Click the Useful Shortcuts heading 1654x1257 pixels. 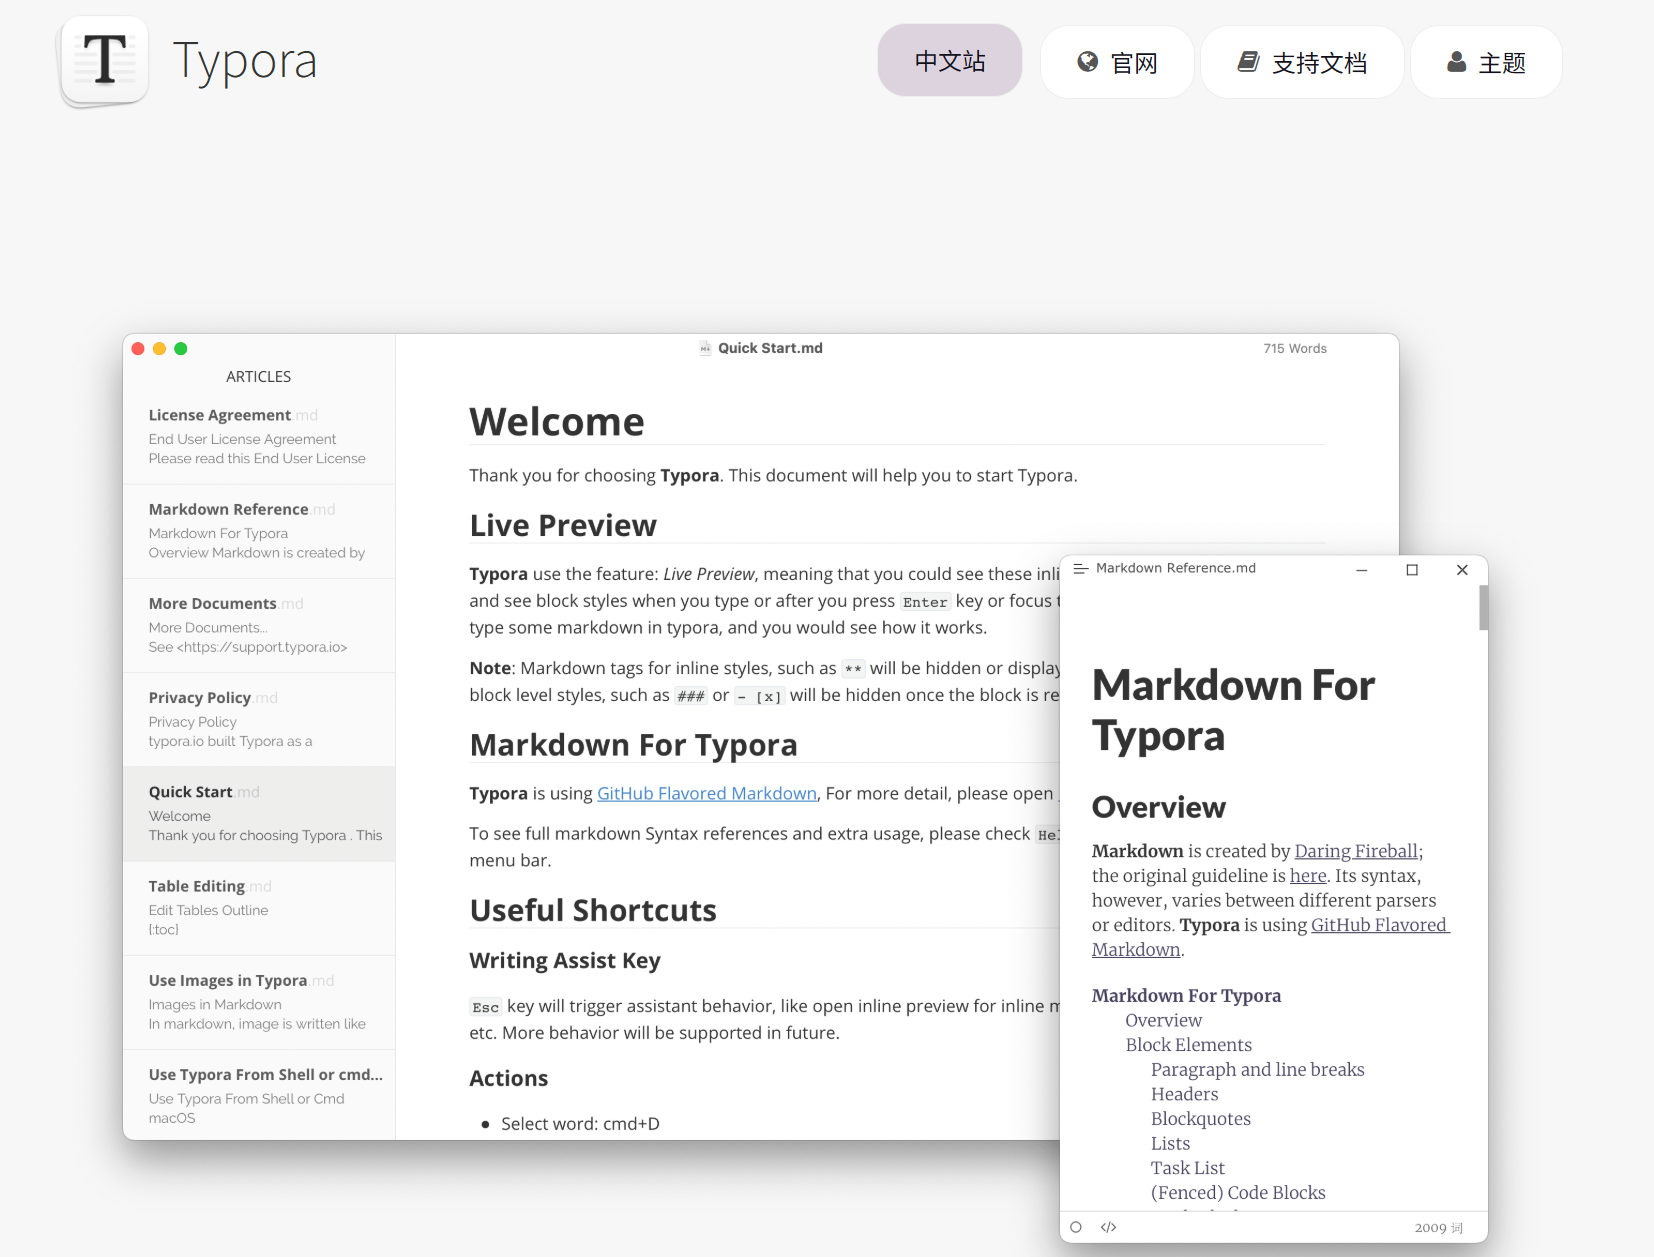click(594, 911)
